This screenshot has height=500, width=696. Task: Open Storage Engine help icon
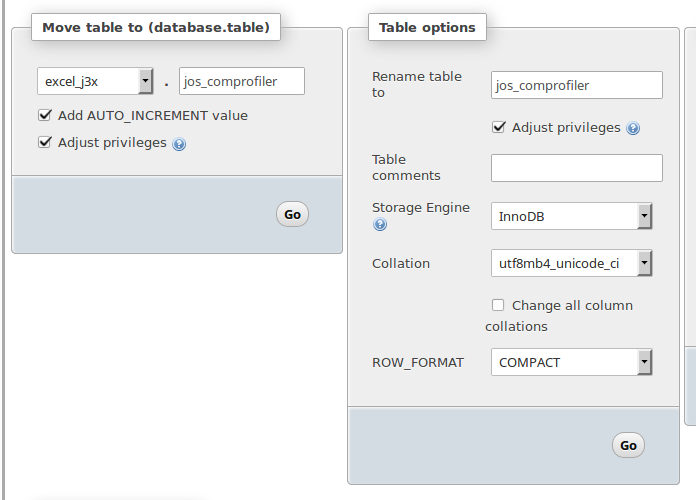tap(380, 224)
